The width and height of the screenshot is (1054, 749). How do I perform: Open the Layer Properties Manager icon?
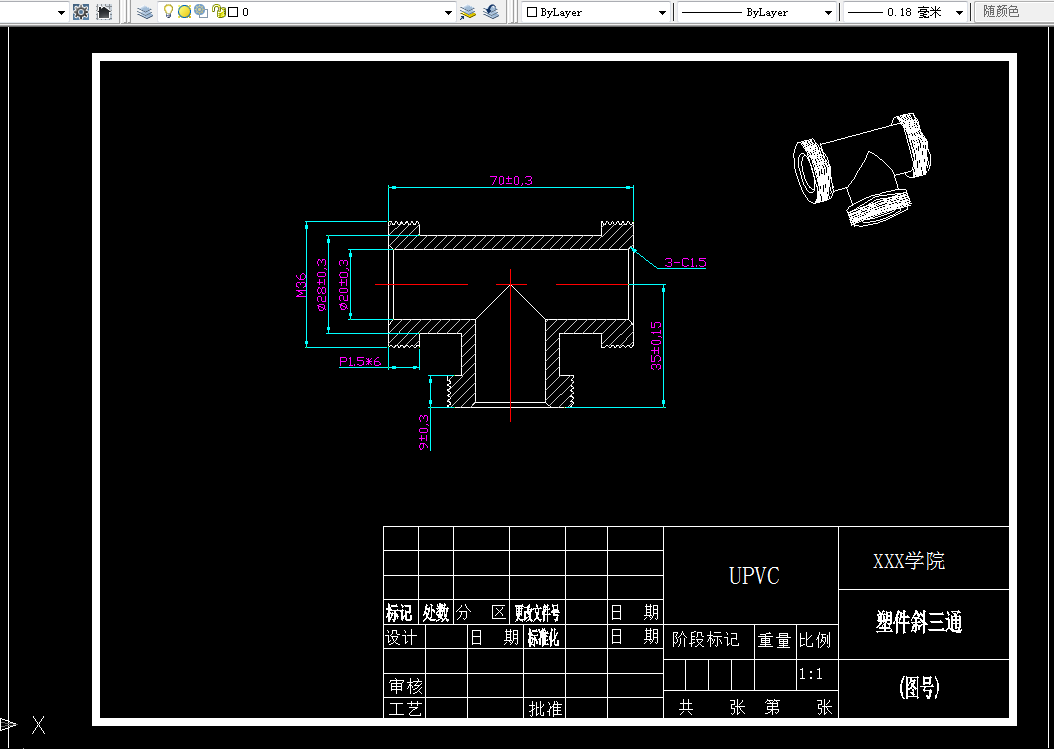click(145, 11)
